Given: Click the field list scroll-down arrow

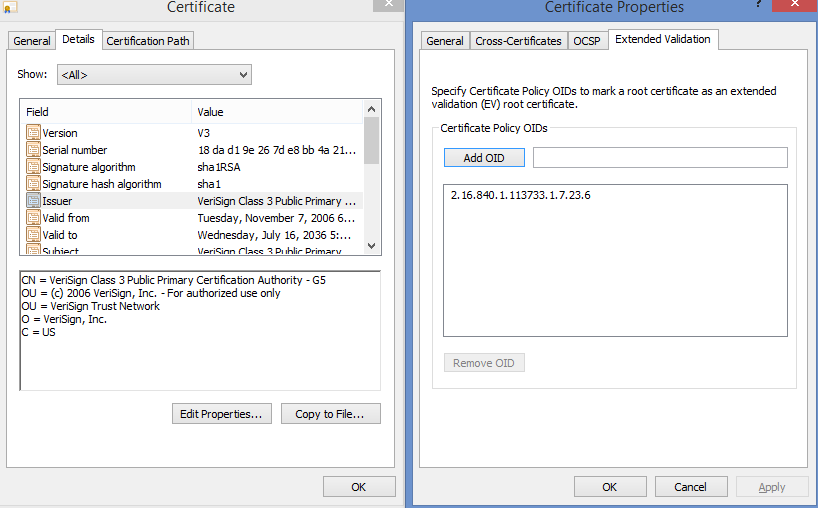Looking at the screenshot, I should coord(371,246).
